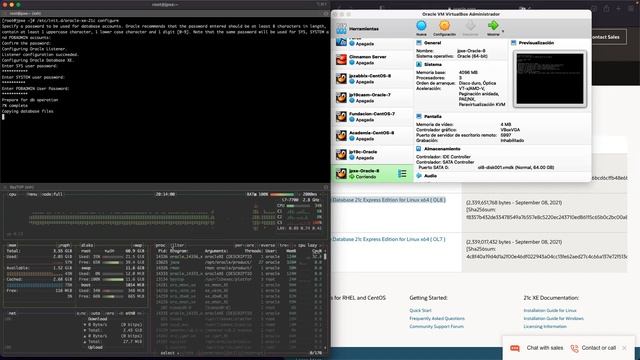Dismiss the chat popup with its X
Screen dimensions: 640x360
click(x=624, y=348)
